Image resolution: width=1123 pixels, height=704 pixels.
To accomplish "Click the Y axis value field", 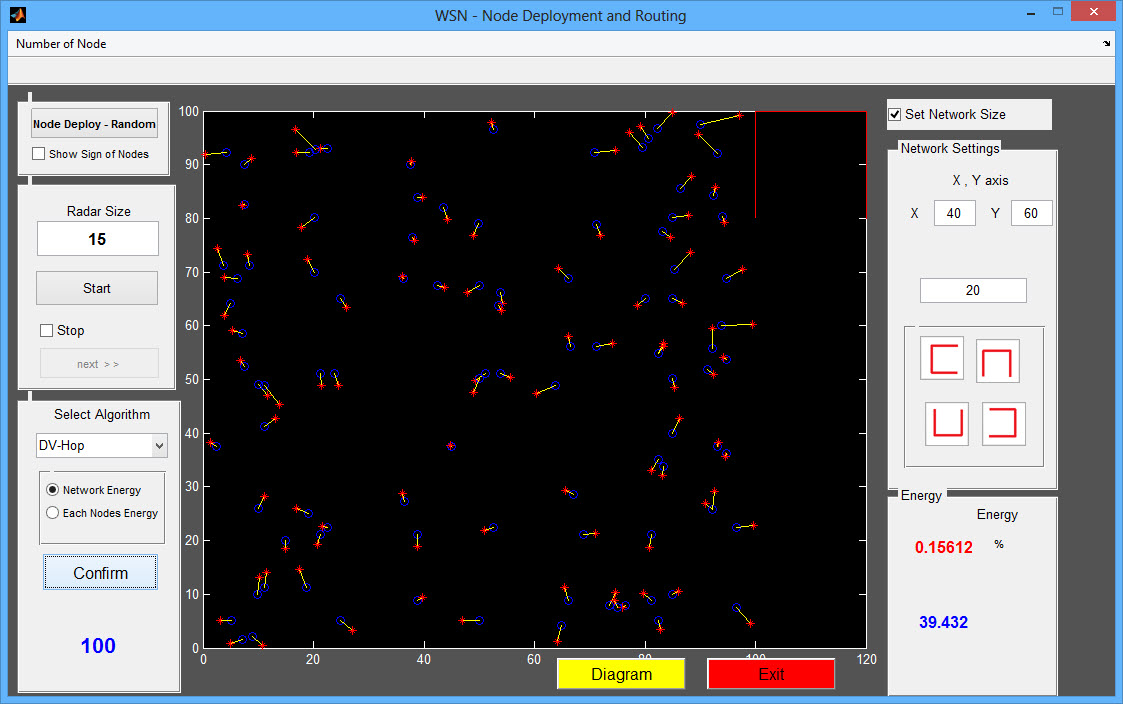I will tap(1031, 213).
